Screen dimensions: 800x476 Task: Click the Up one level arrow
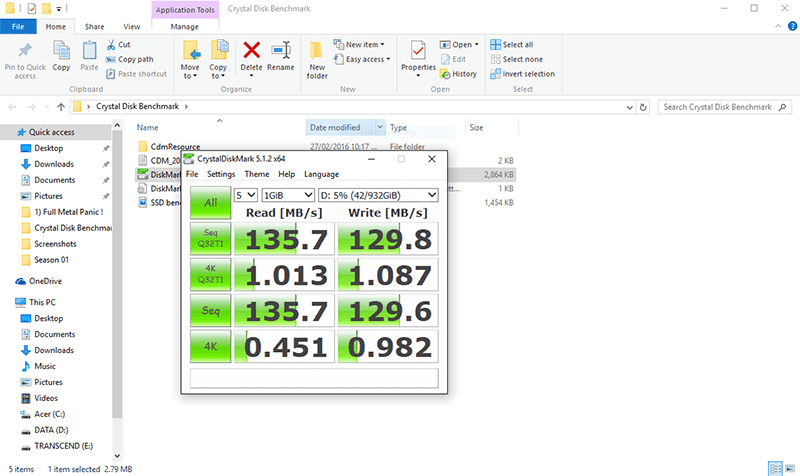pyautogui.click(x=61, y=107)
